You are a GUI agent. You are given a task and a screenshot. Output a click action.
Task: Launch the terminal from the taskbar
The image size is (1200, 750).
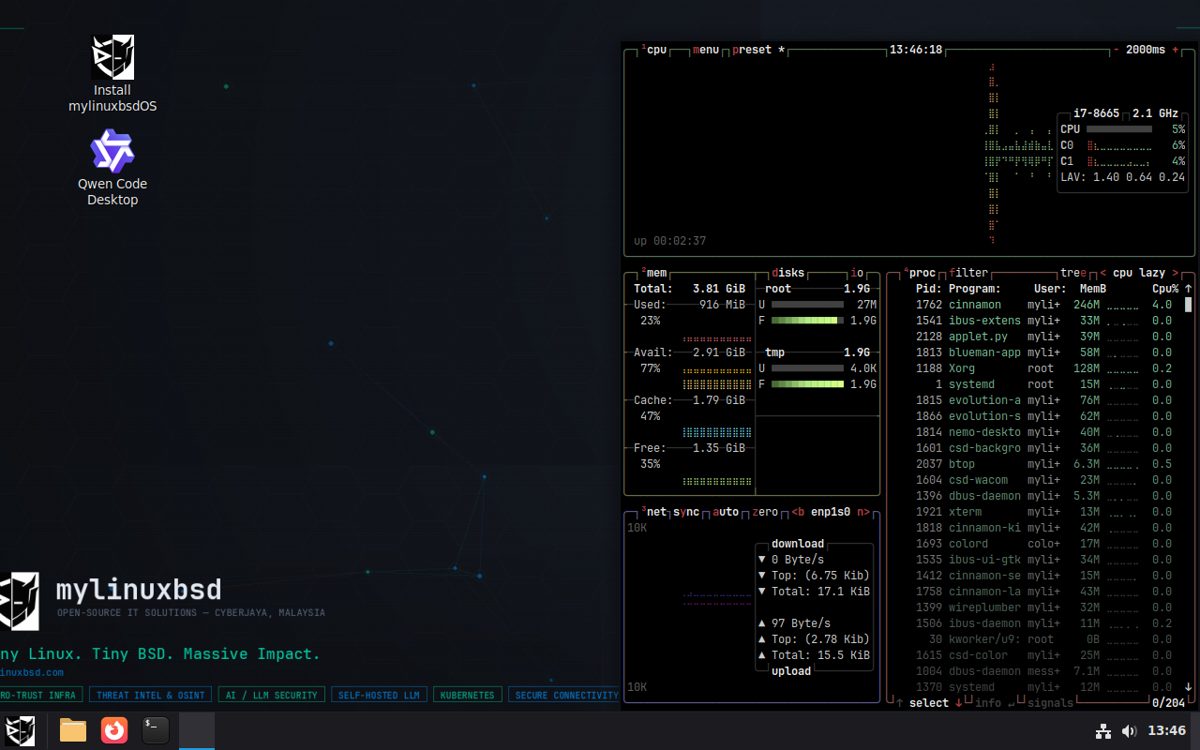155,730
